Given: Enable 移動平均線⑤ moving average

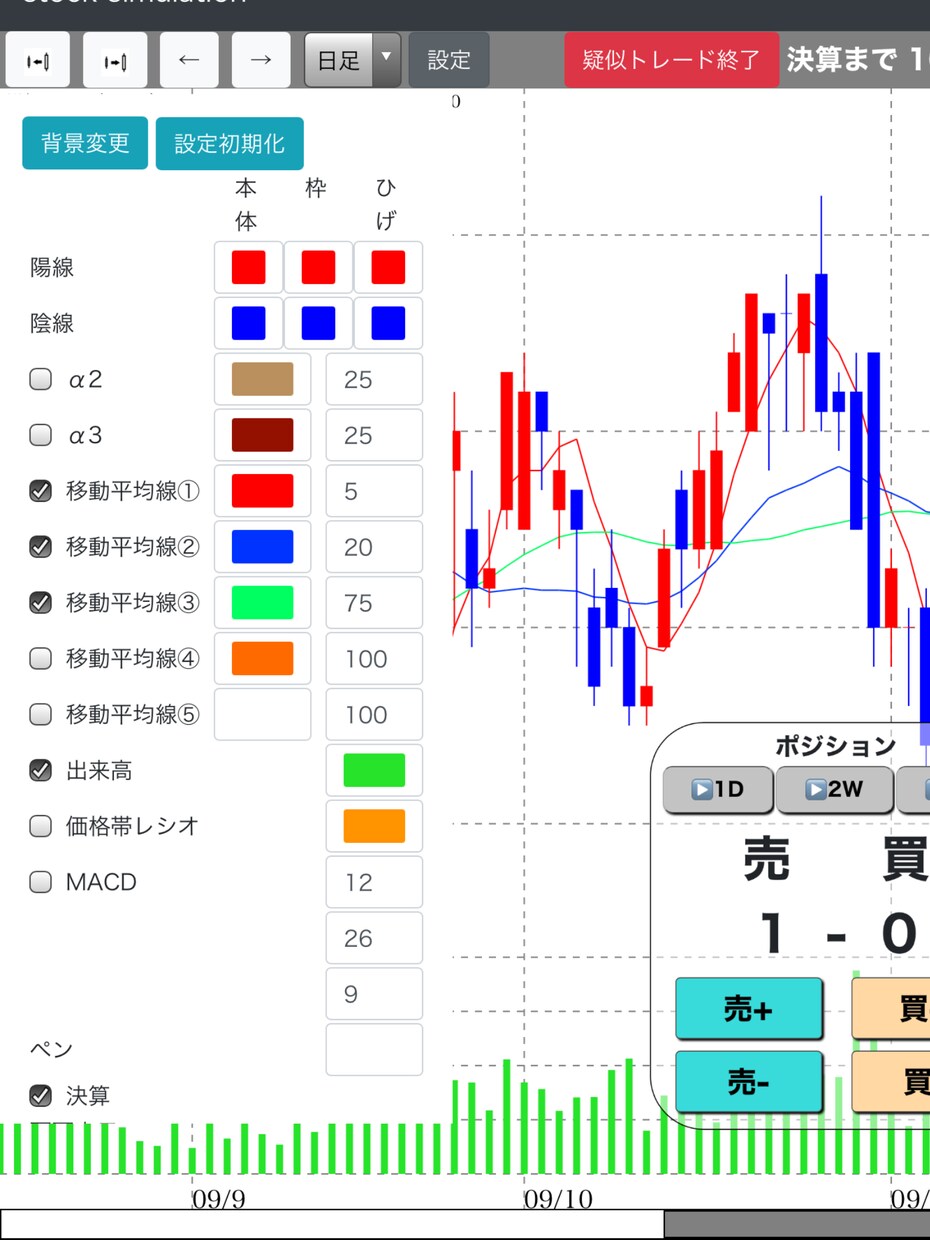Looking at the screenshot, I should (x=40, y=714).
